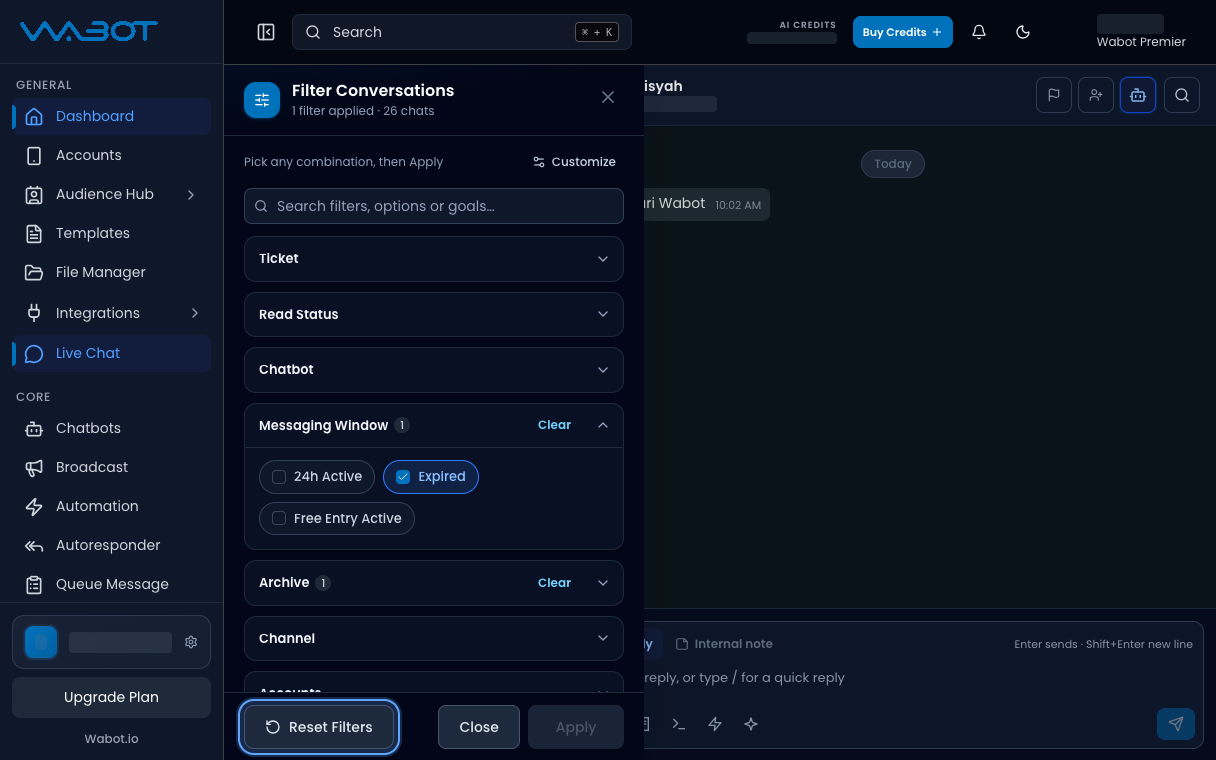Click the flag icon in chat header

click(x=1054, y=95)
